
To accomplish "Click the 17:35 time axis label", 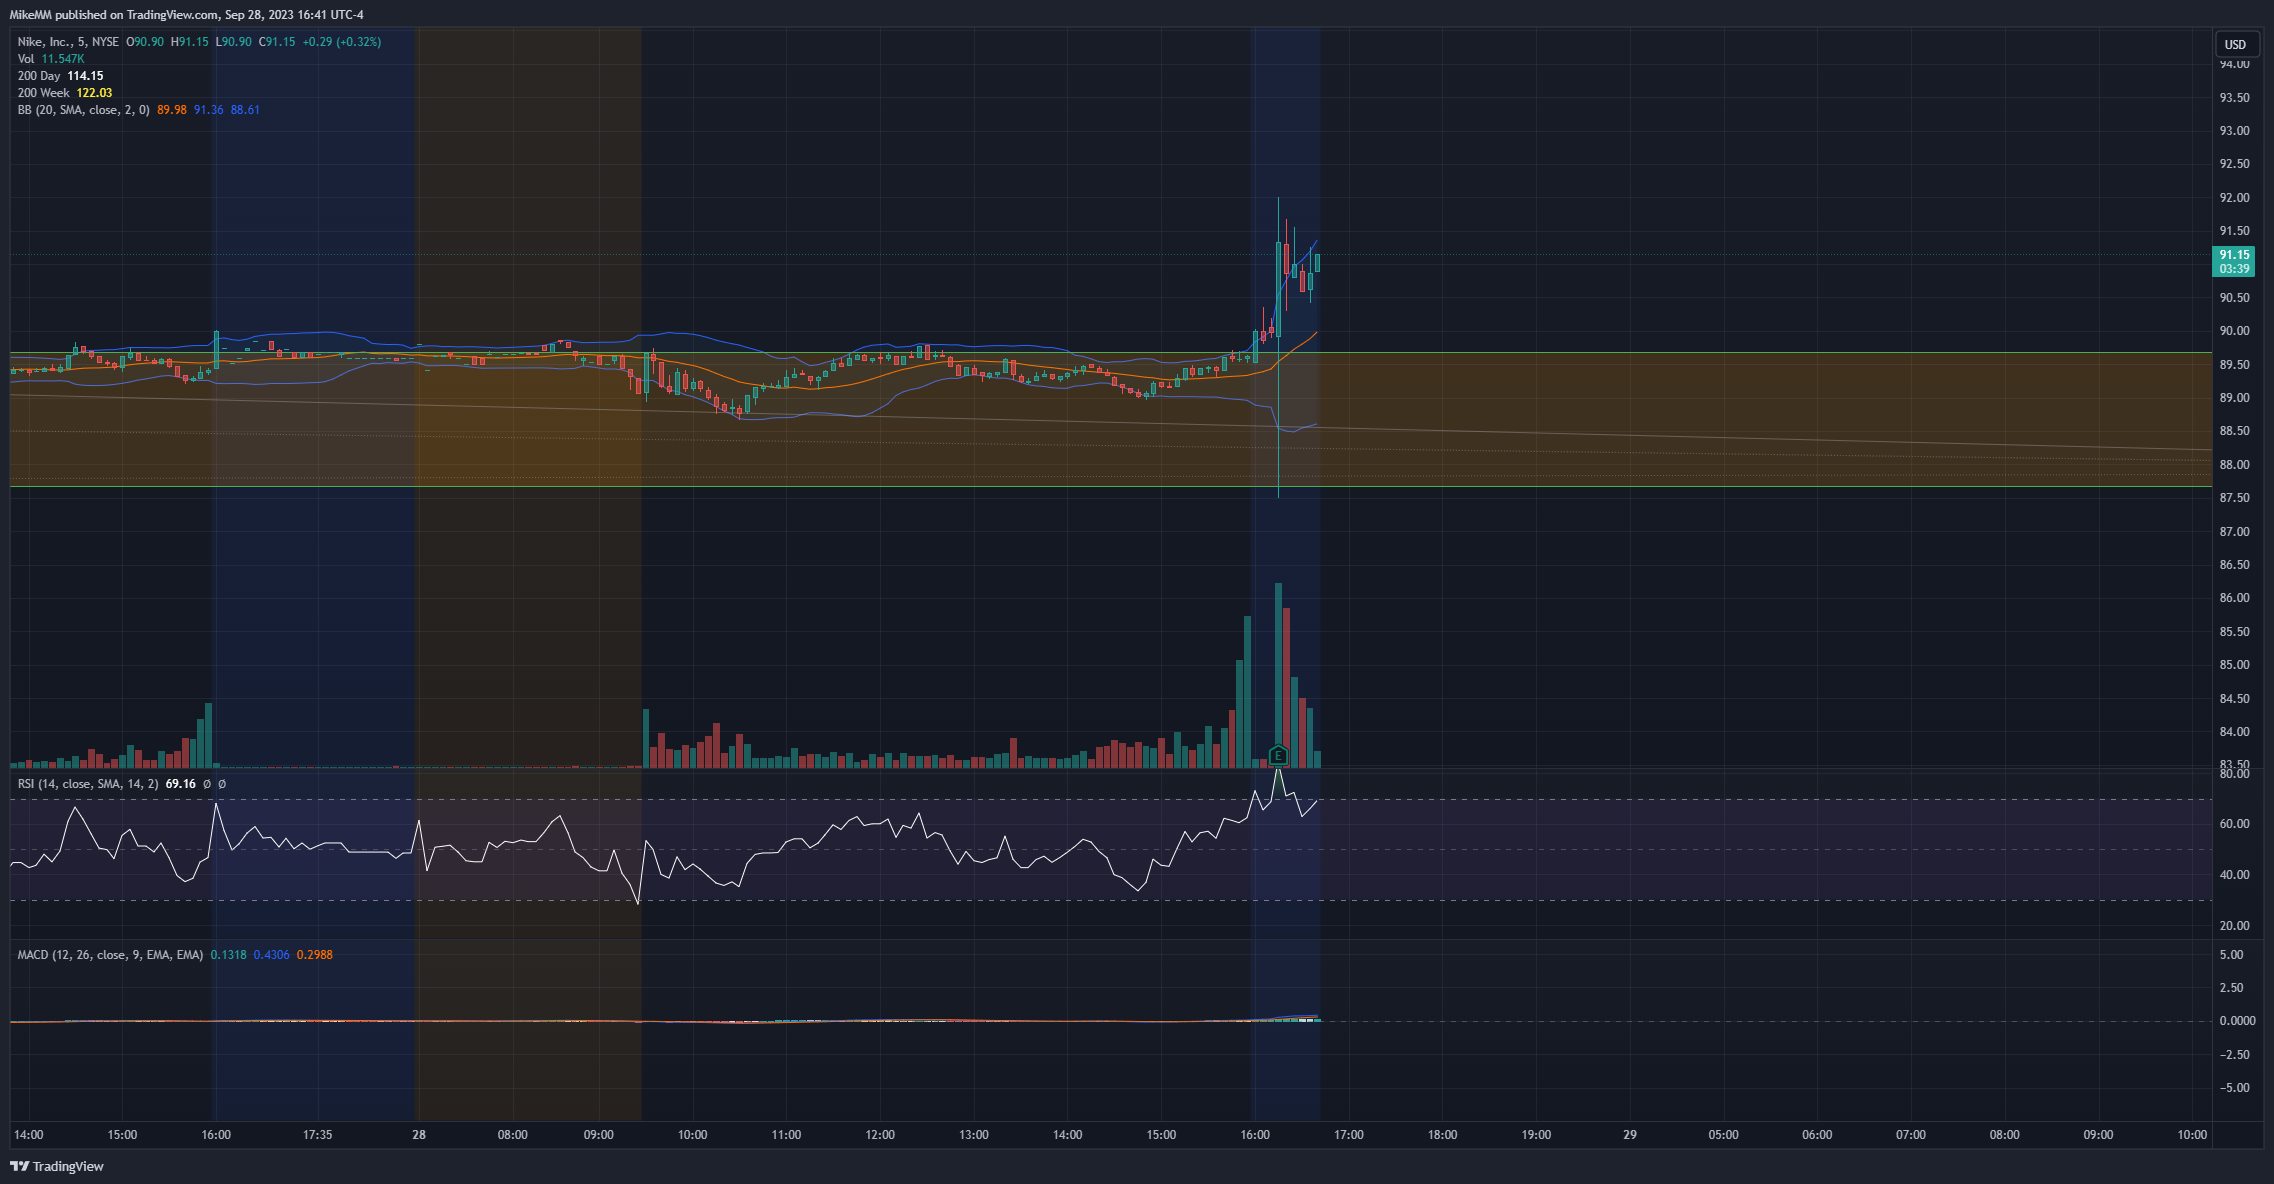I will pyautogui.click(x=317, y=1135).
